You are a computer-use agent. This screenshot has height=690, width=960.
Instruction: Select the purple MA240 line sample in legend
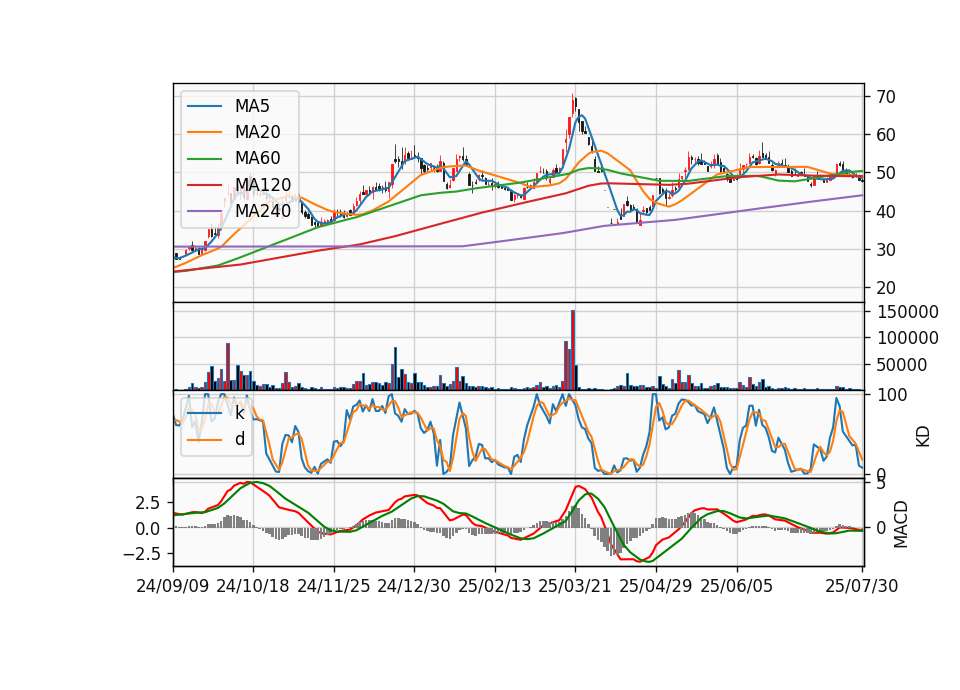(x=204, y=211)
